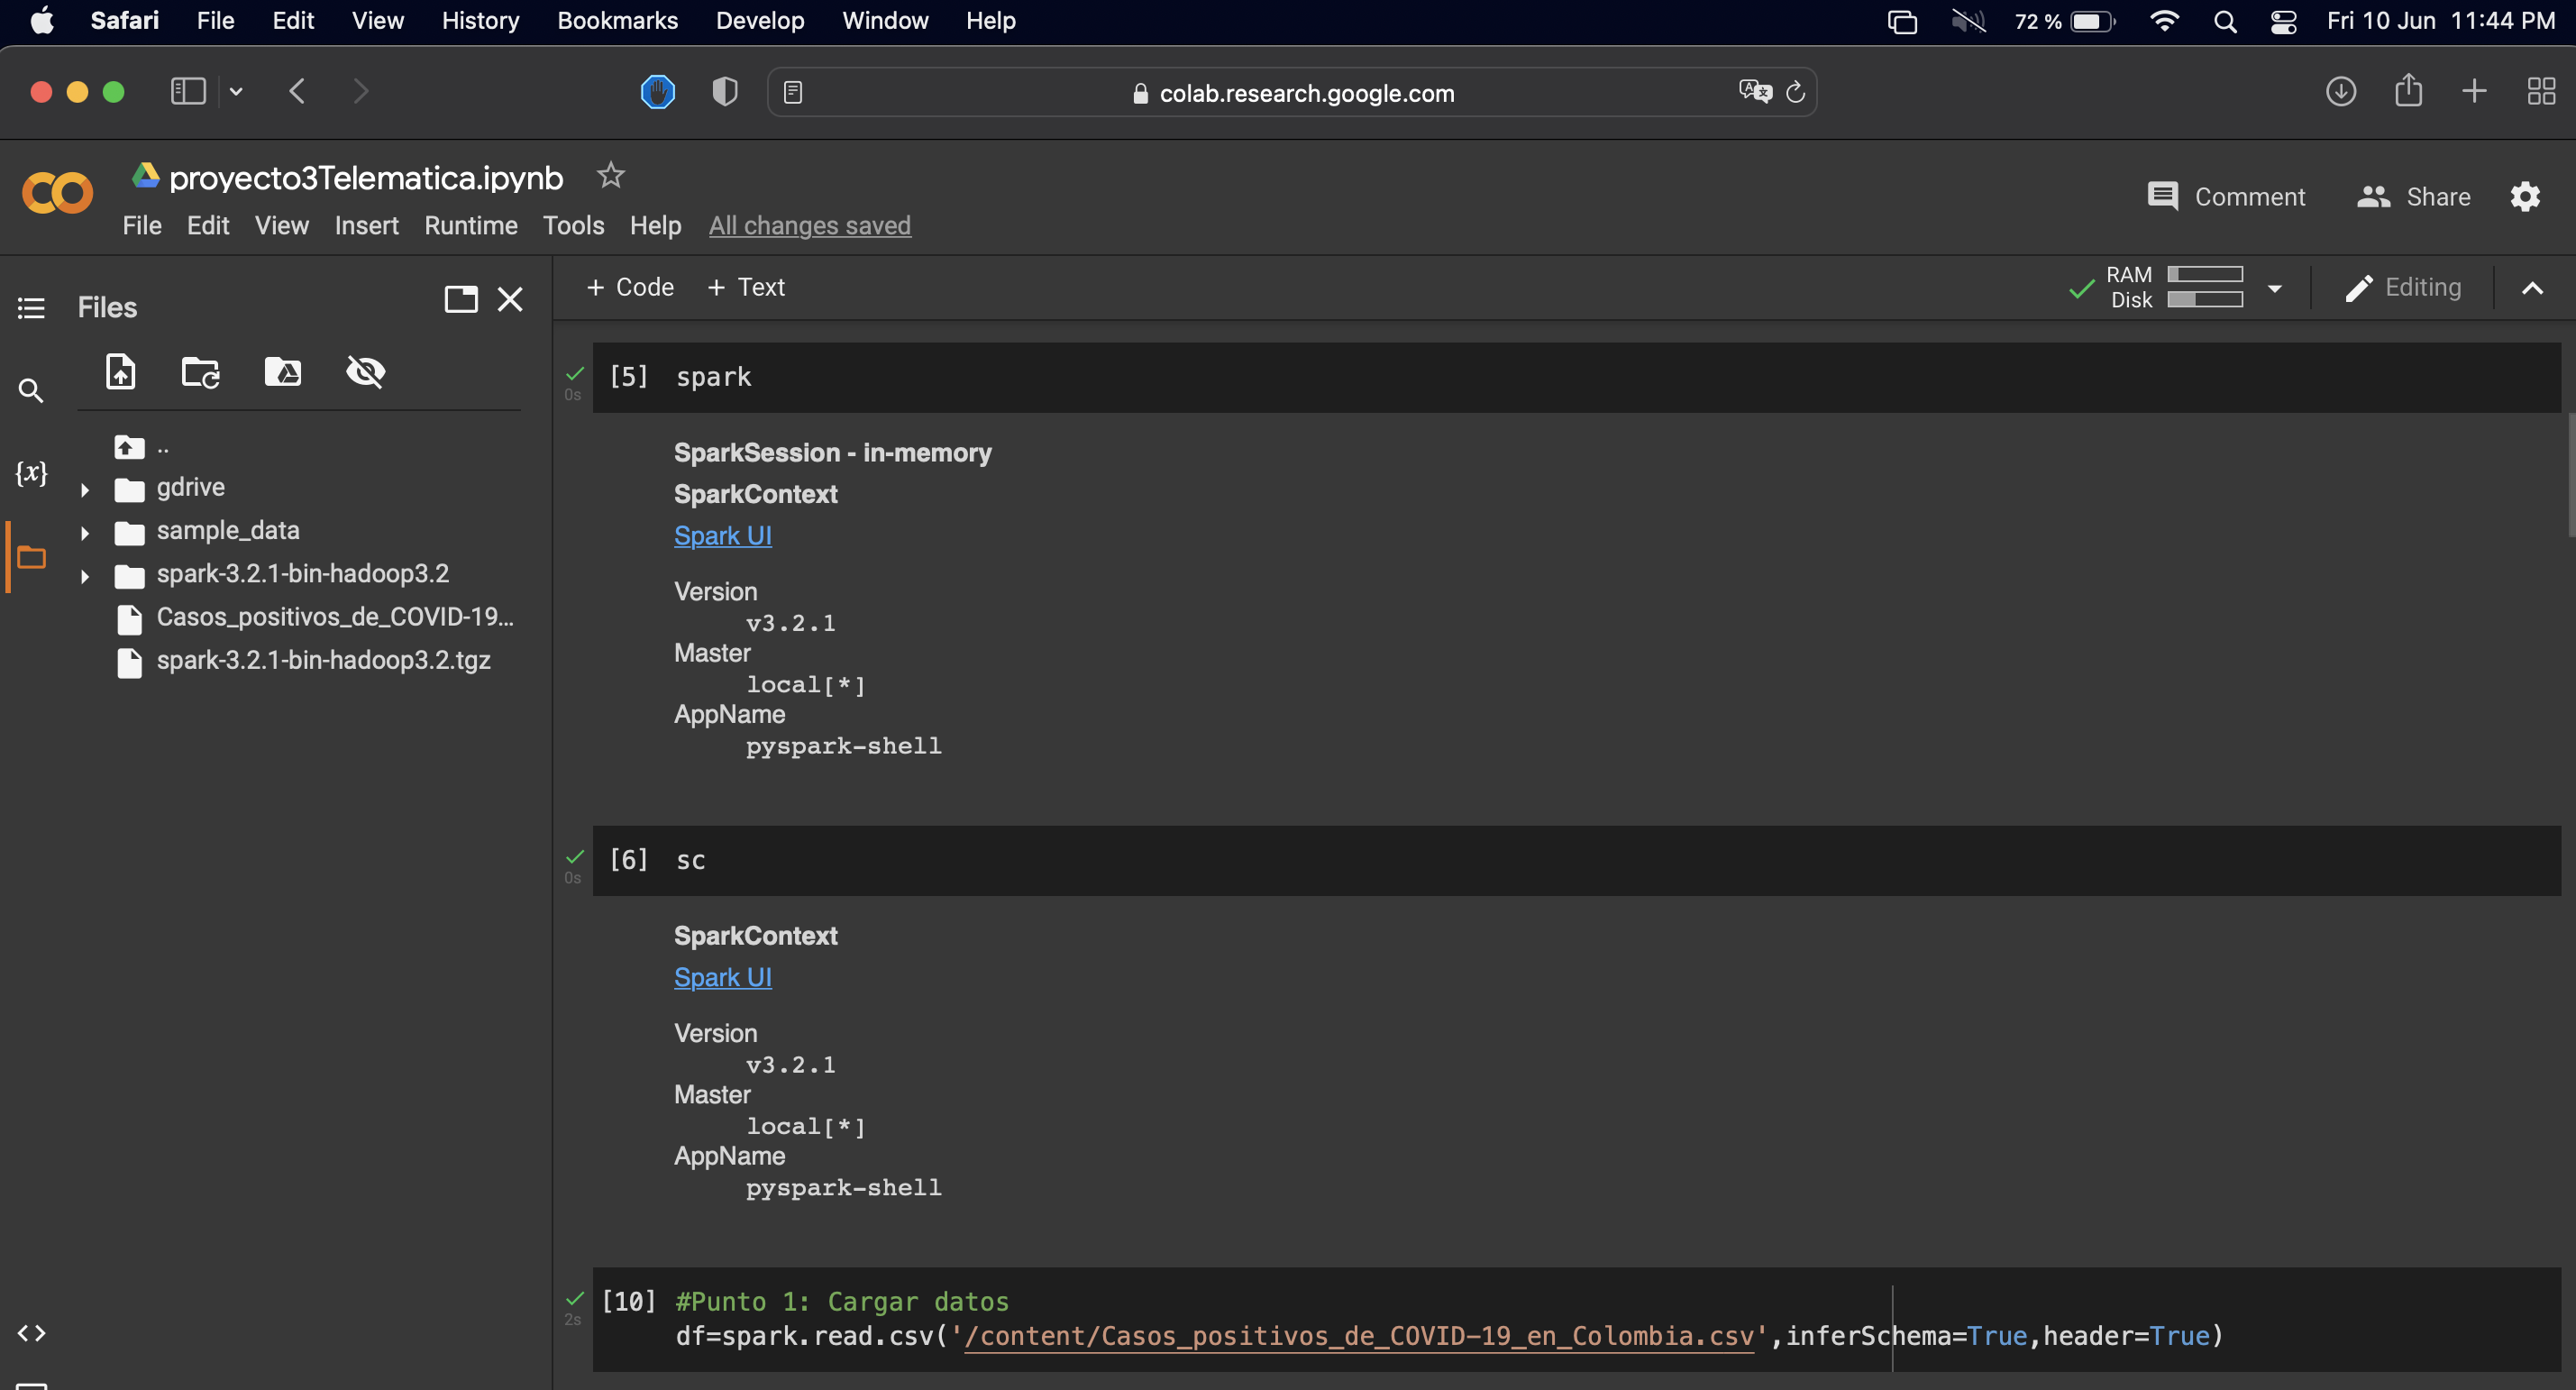Open the Tools menu in Colab
2576x1390 pixels.
pos(573,225)
